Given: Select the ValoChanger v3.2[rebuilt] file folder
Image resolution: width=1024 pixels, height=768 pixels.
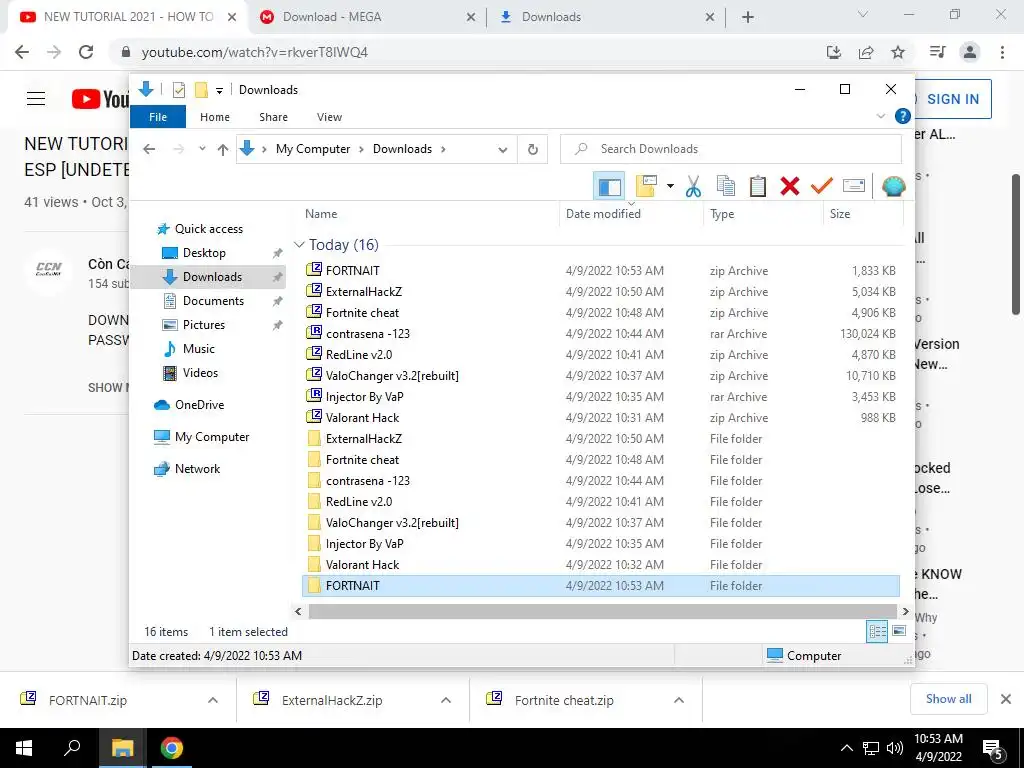Looking at the screenshot, I should (601, 522).
